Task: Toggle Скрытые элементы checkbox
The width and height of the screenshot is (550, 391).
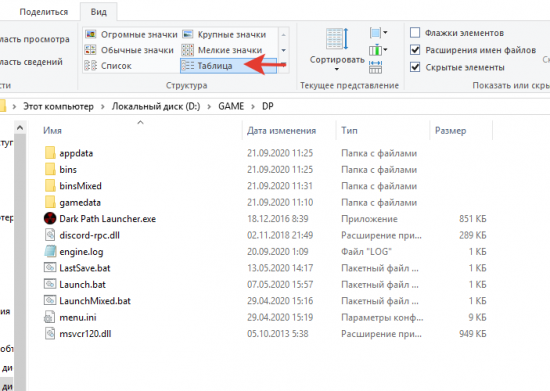Action: 415,67
